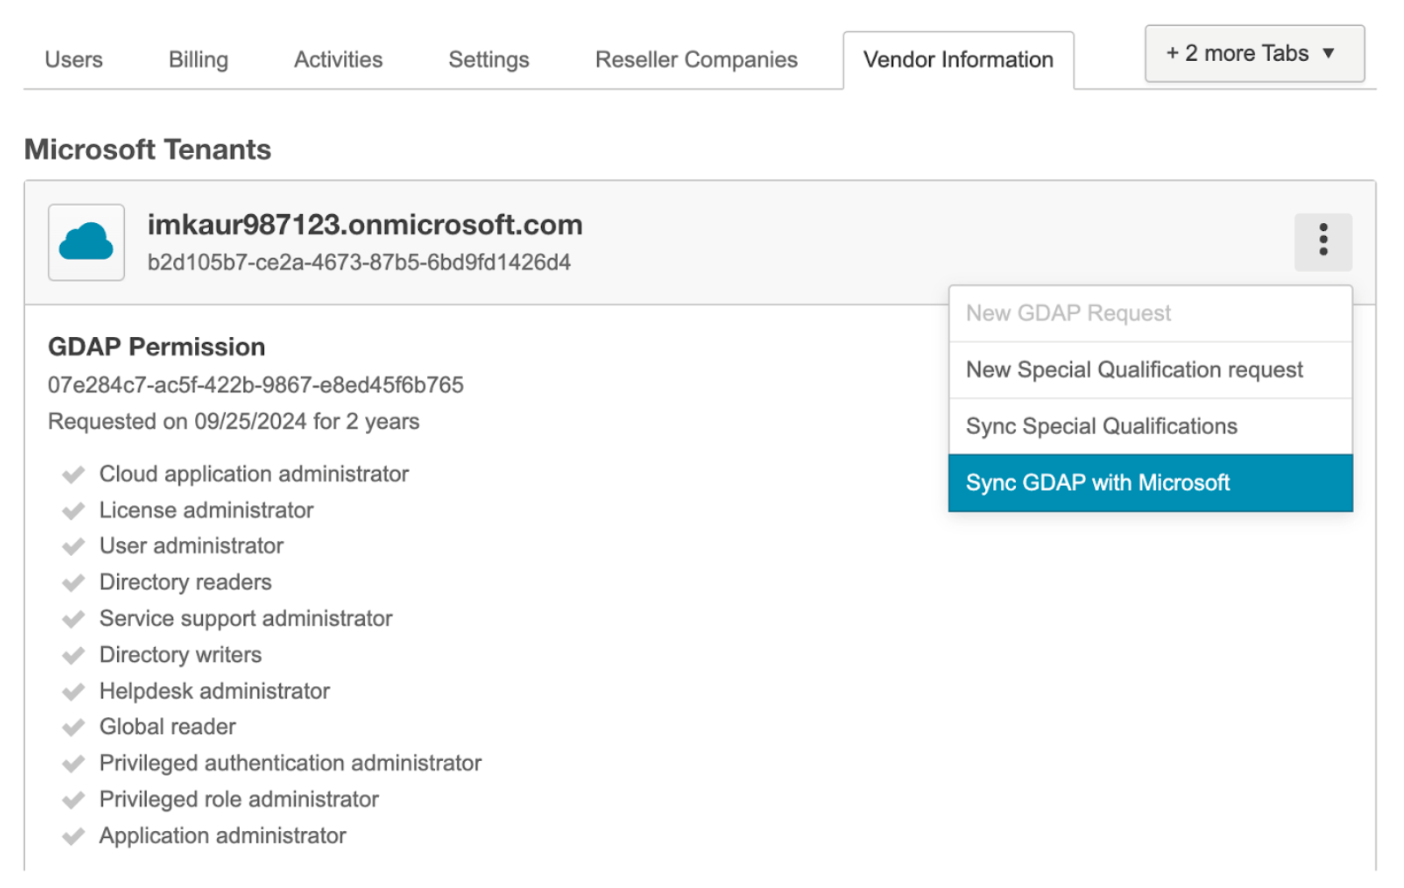Go to the Activities tab

point(338,60)
